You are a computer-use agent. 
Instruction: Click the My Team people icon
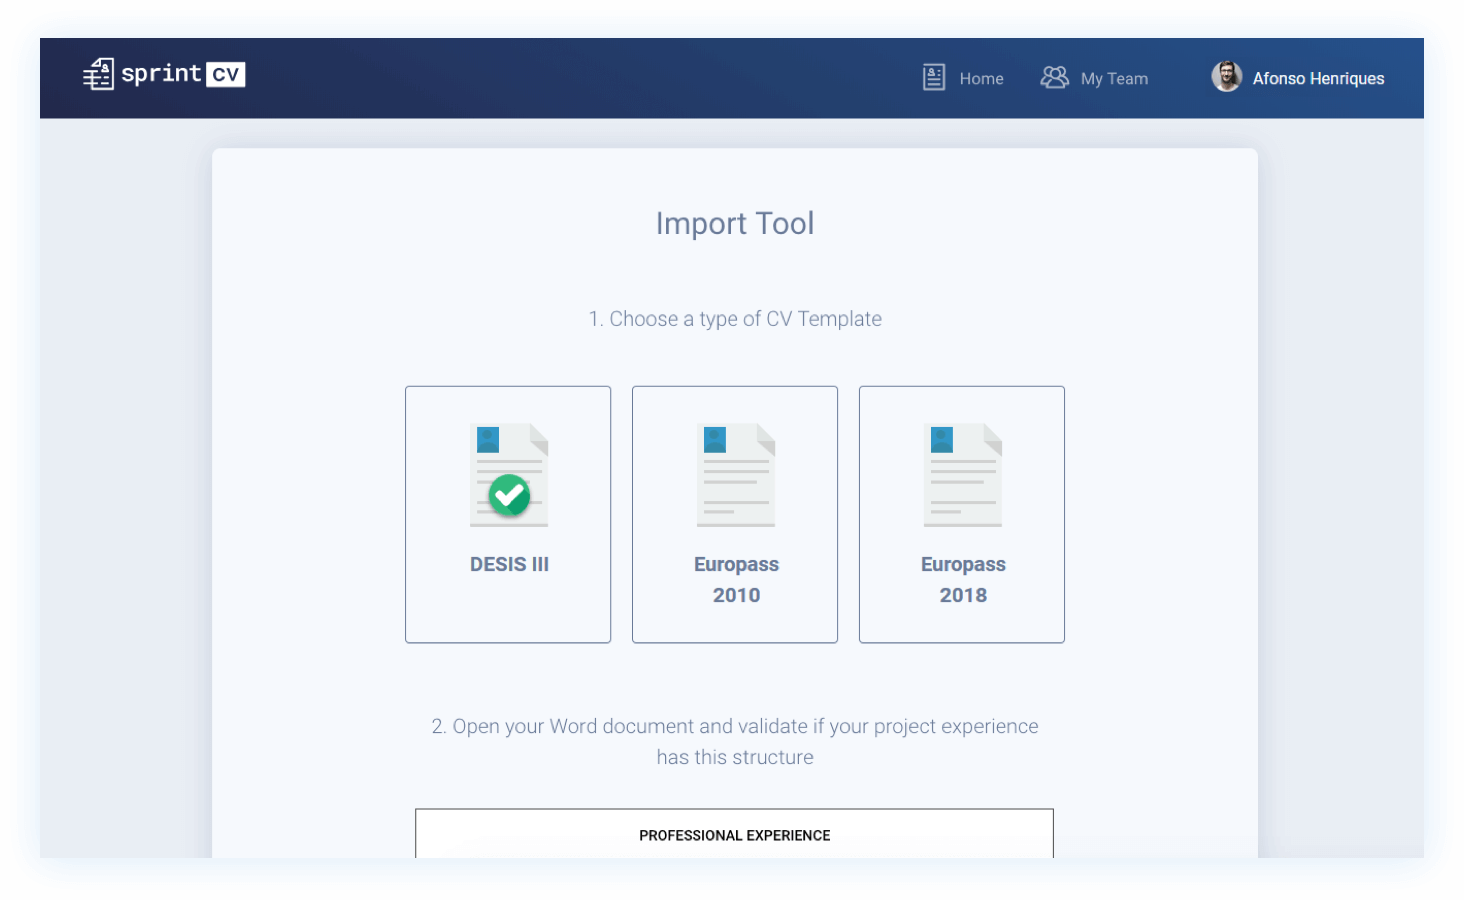point(1054,76)
